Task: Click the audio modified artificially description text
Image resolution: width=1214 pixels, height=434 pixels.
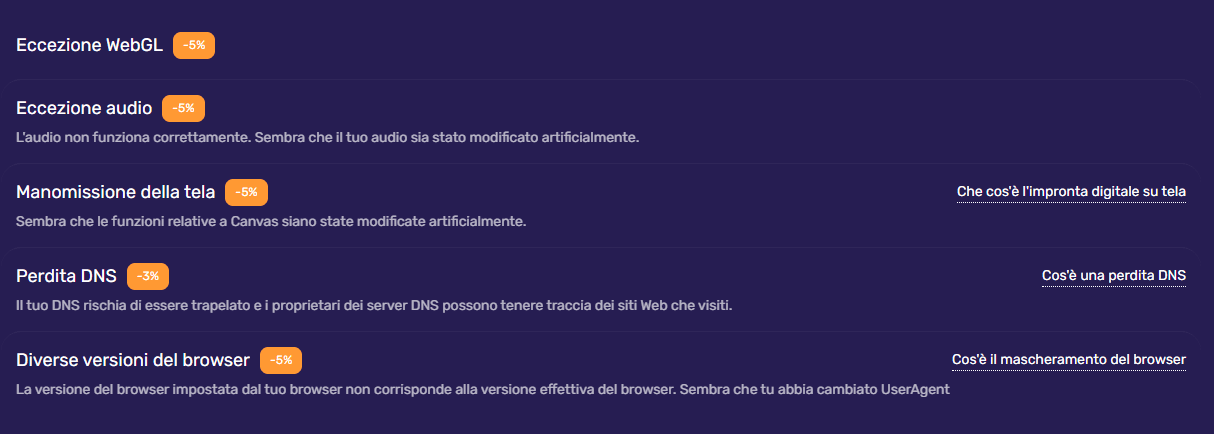Action: (x=327, y=136)
